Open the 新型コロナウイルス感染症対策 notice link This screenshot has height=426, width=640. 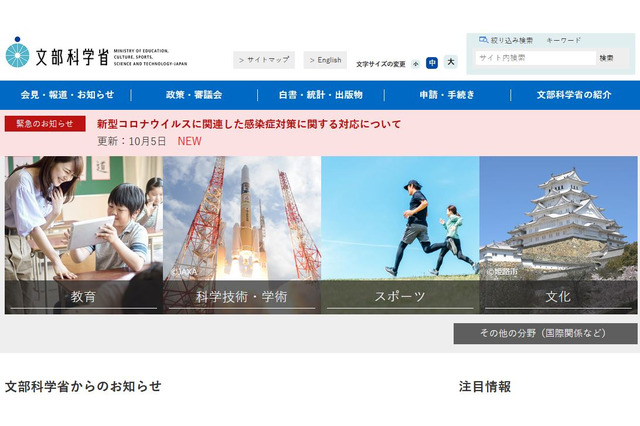249,124
